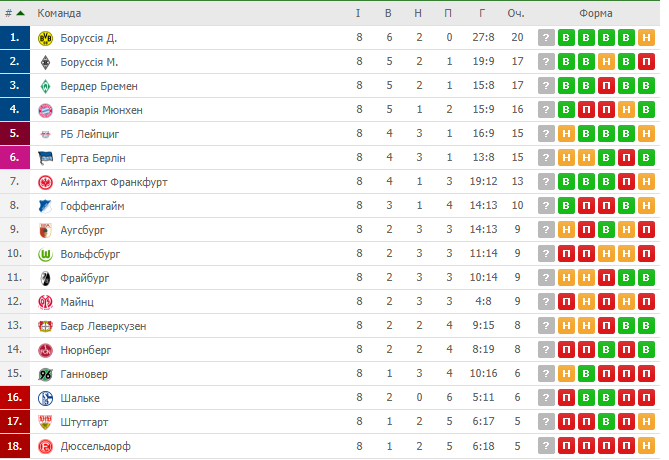Click the Schalke club crest
Image resolution: width=669 pixels, height=460 pixels.
click(x=45, y=398)
